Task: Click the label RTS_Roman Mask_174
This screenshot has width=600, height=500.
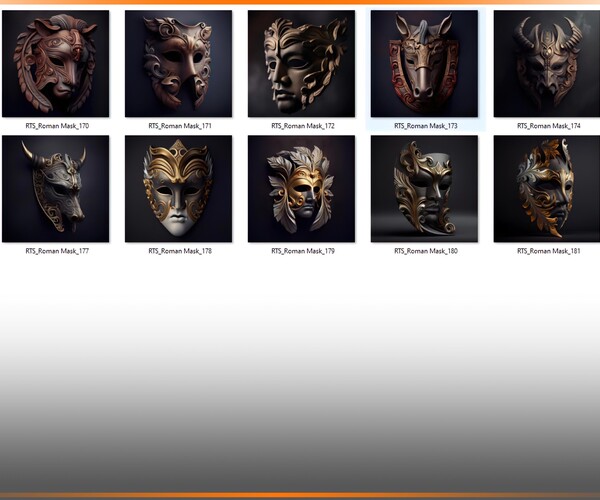Action: point(548,126)
